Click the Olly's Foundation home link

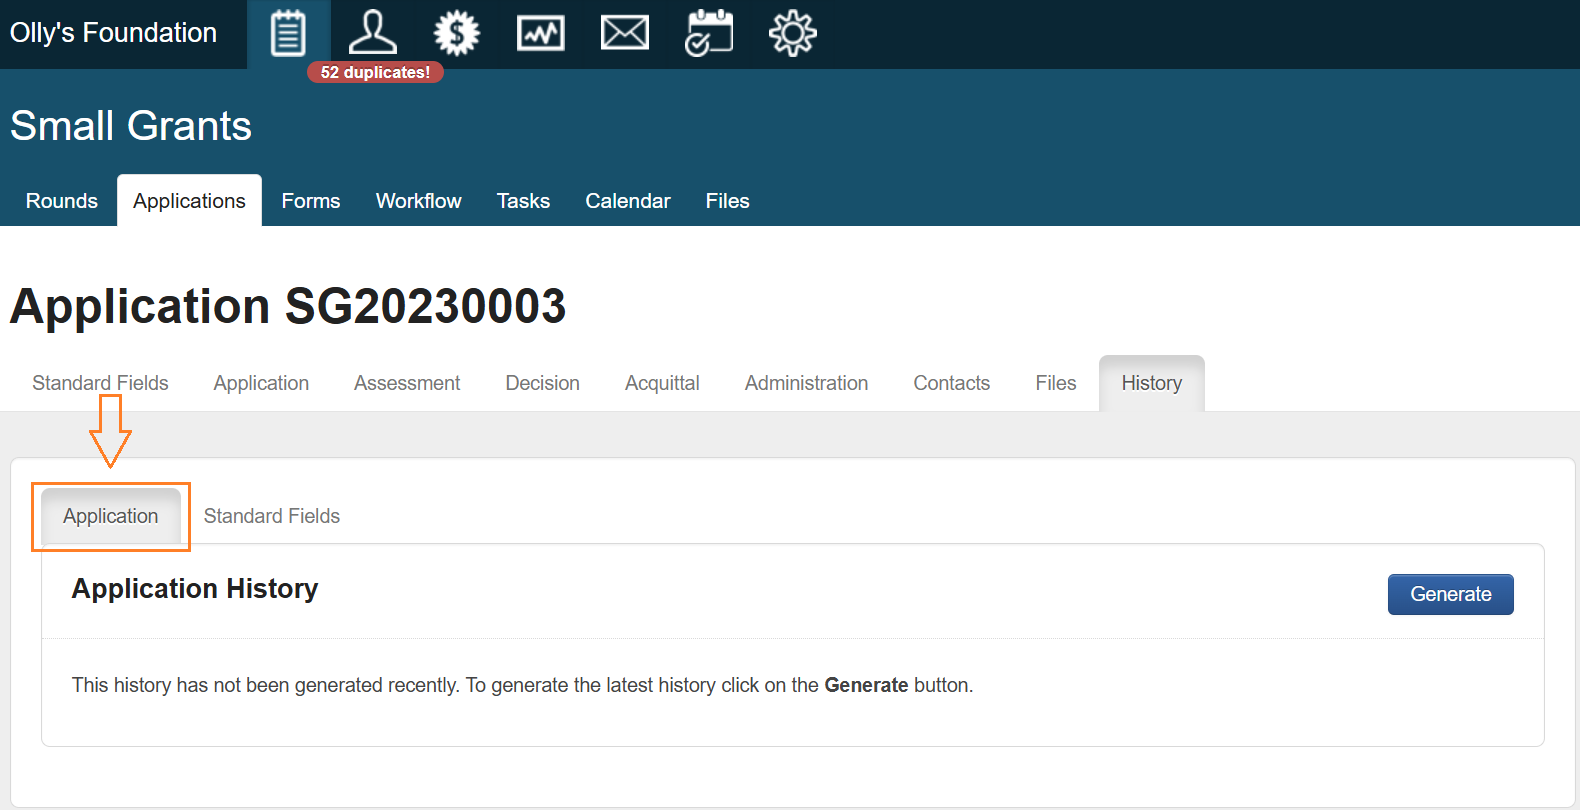pyautogui.click(x=113, y=33)
